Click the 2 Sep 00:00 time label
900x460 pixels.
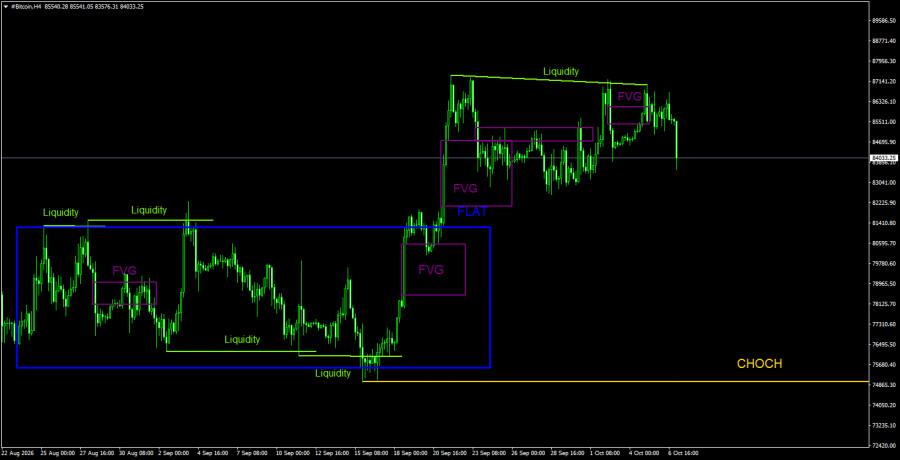coord(174,453)
